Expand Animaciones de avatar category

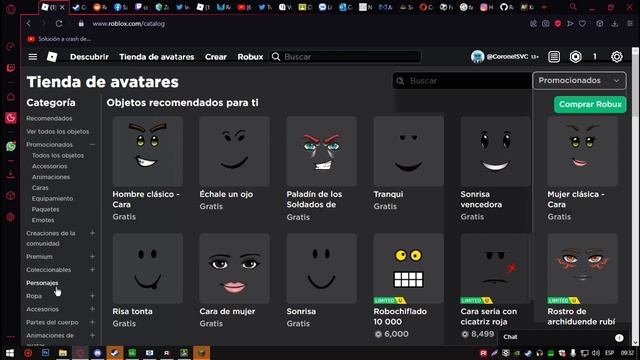pos(92,335)
